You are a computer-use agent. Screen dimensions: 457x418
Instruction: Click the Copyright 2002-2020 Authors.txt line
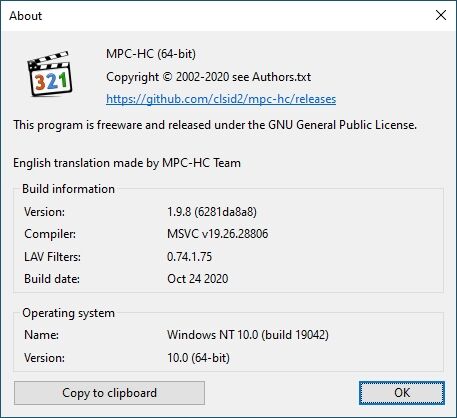coord(208,77)
